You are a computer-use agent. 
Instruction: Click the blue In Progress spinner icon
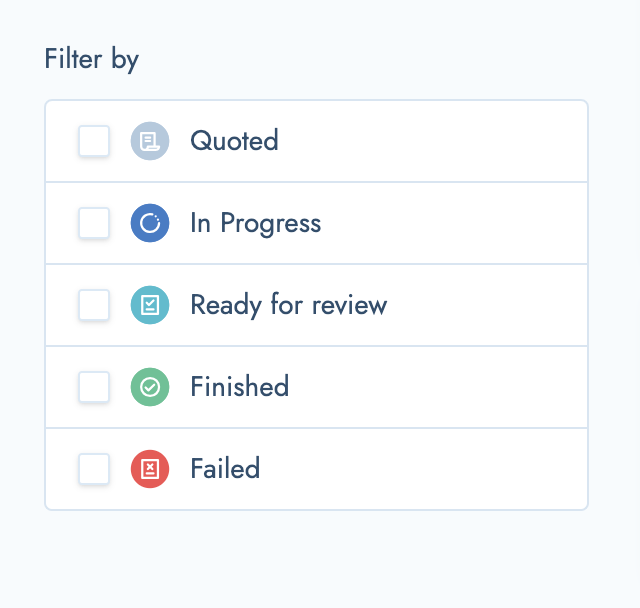point(150,223)
